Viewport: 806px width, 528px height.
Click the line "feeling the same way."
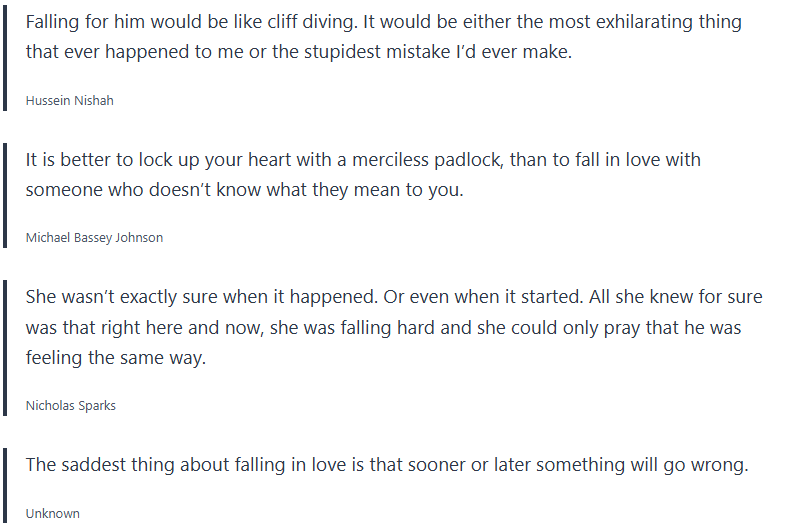pyautogui.click(x=115, y=358)
